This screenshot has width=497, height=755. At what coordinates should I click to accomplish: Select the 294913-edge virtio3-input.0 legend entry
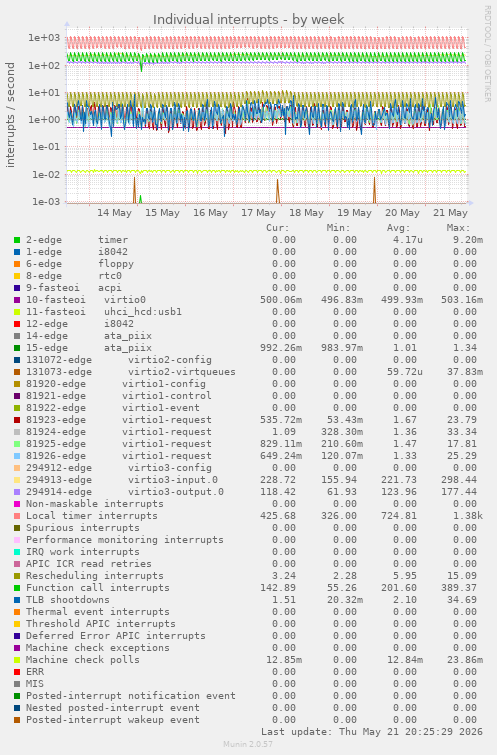coord(122,480)
